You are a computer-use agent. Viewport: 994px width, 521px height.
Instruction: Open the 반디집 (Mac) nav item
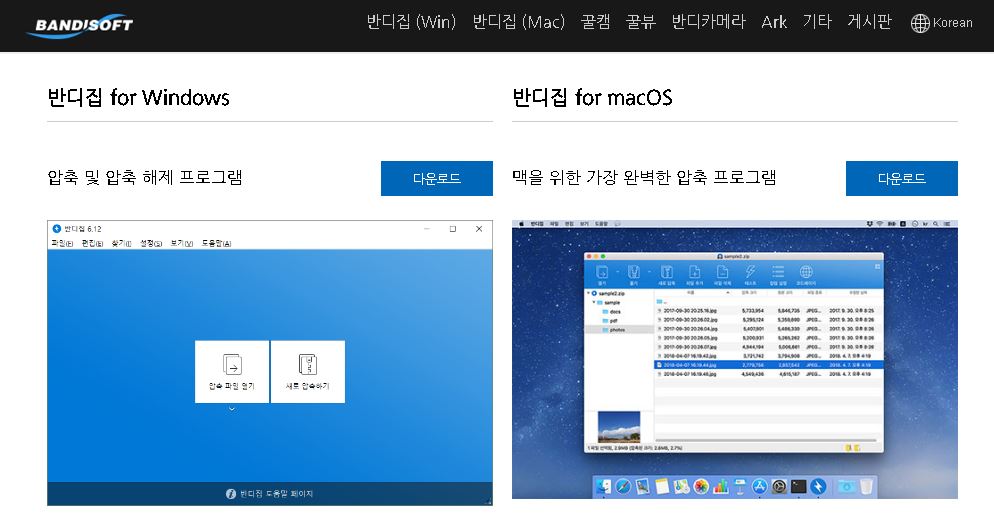click(519, 22)
